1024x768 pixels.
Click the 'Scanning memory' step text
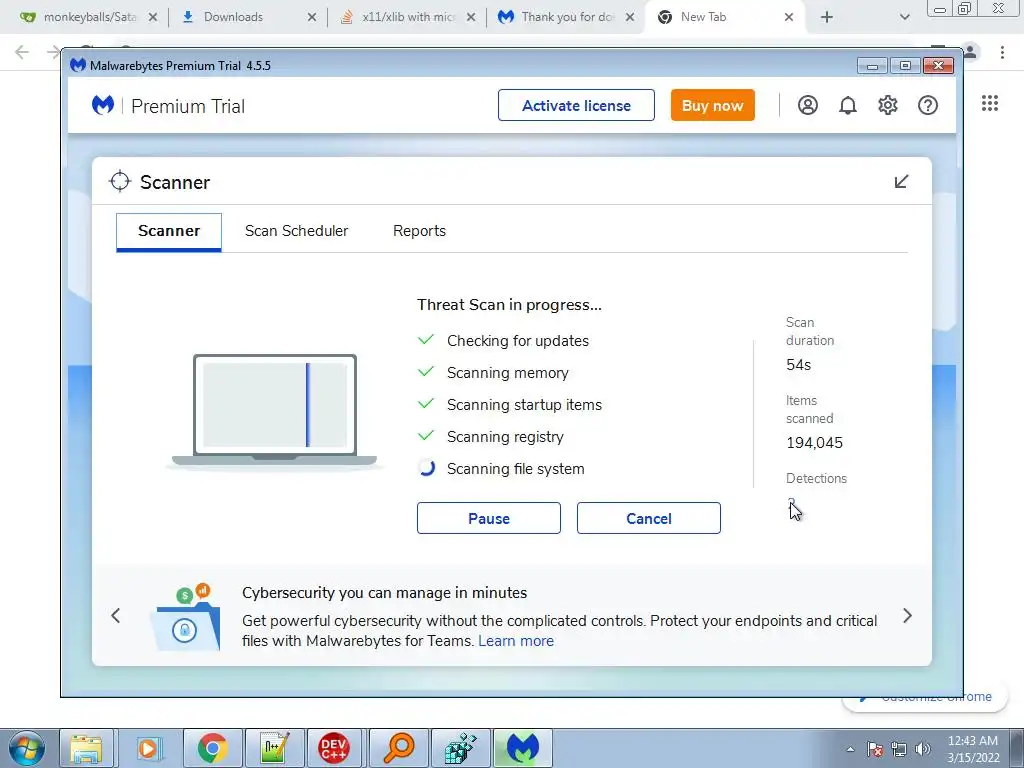507,373
